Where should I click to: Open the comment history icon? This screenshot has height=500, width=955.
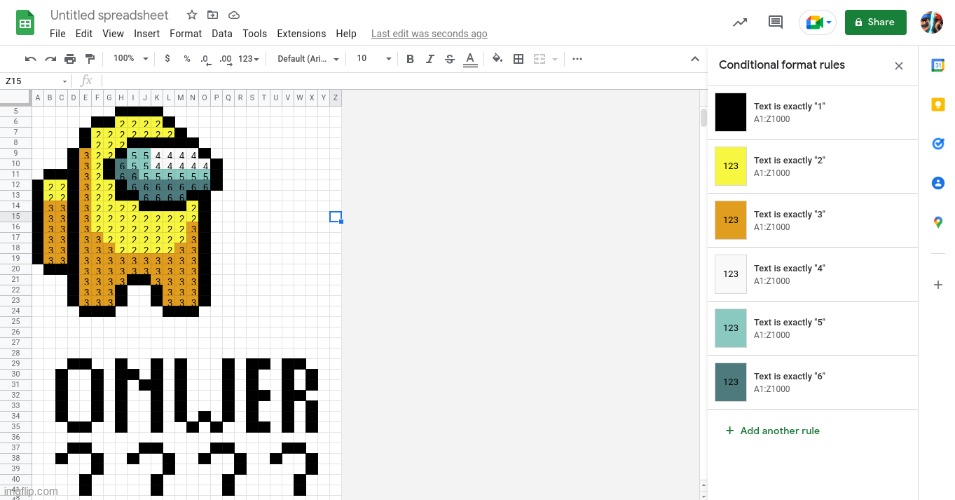pyautogui.click(x=775, y=22)
